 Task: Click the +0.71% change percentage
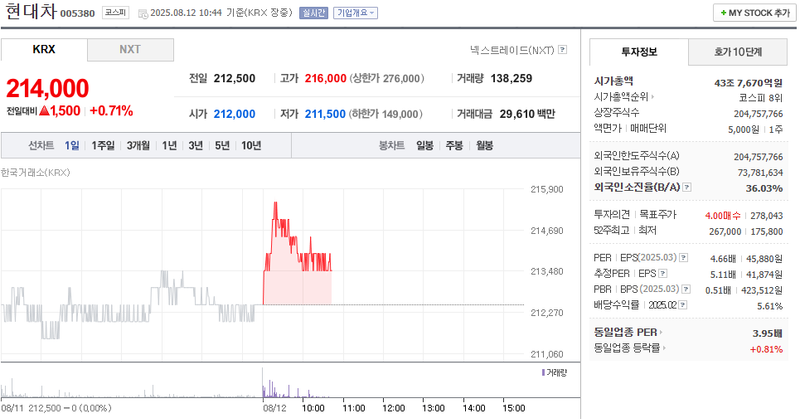pyautogui.click(x=111, y=111)
